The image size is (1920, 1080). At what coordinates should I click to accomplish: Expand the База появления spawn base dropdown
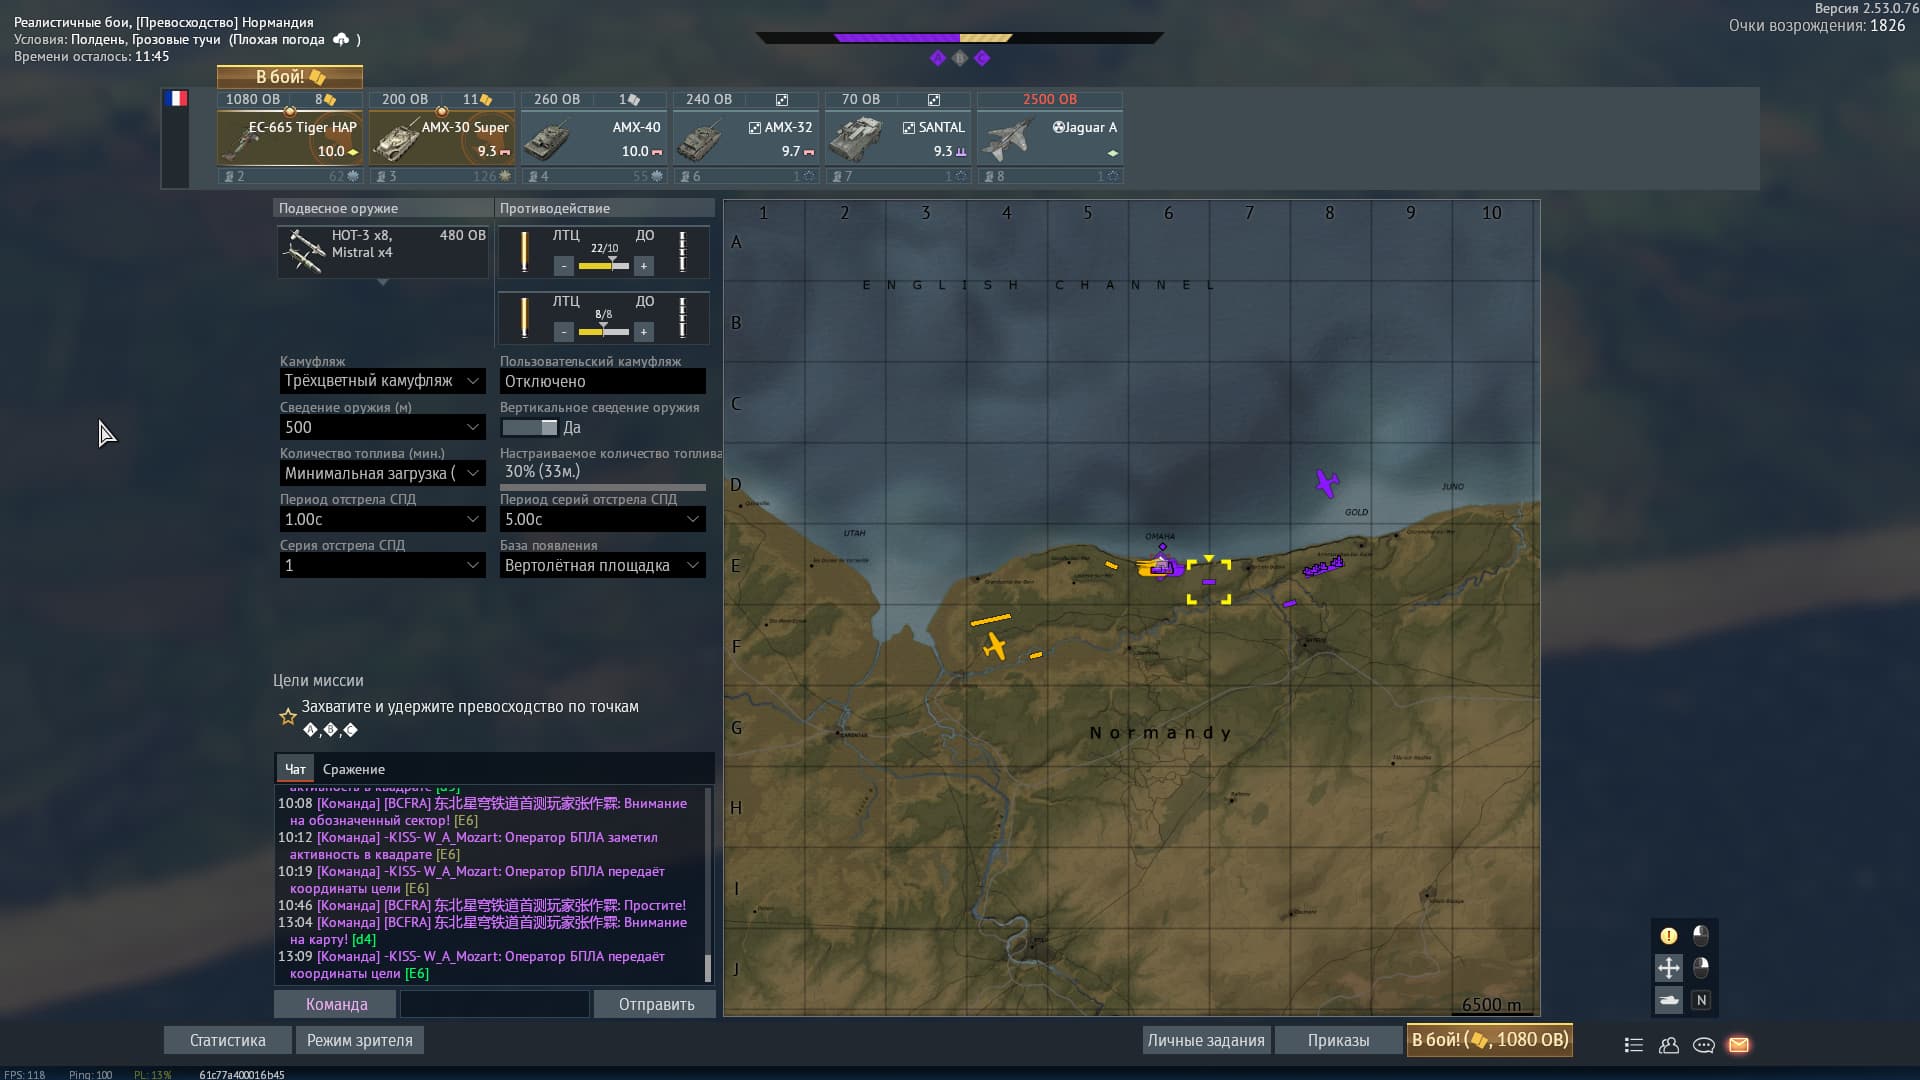pyautogui.click(x=602, y=566)
